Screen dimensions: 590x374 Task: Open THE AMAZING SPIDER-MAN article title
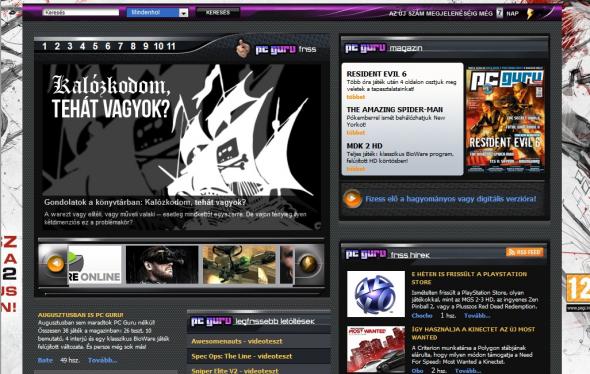click(x=394, y=109)
